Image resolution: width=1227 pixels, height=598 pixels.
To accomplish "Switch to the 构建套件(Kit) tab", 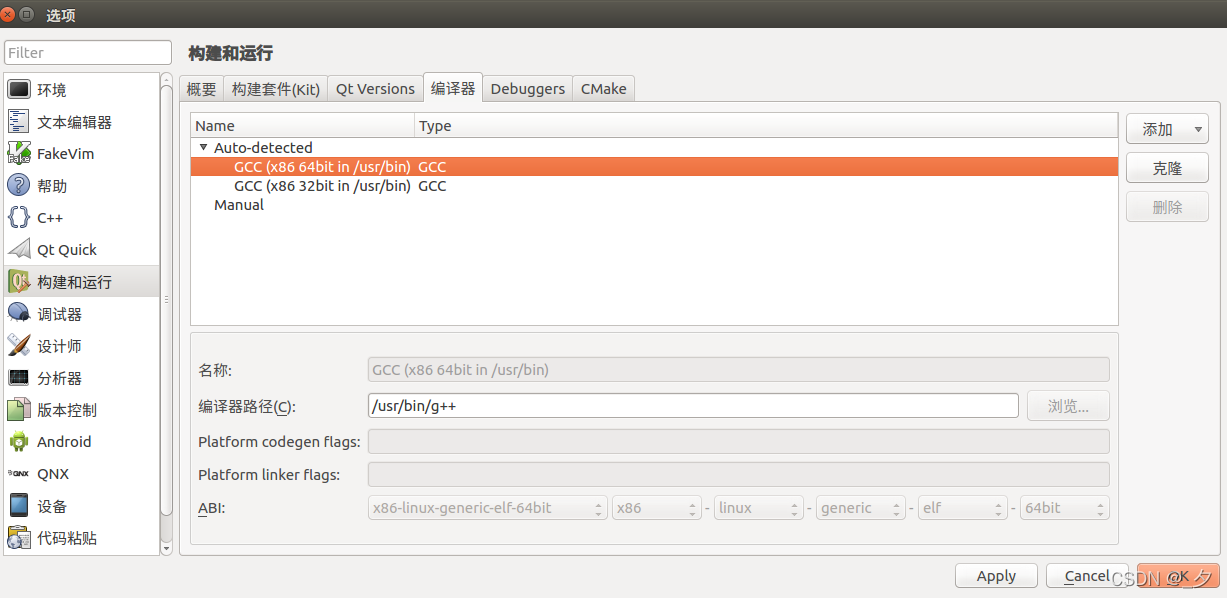I will [x=276, y=89].
